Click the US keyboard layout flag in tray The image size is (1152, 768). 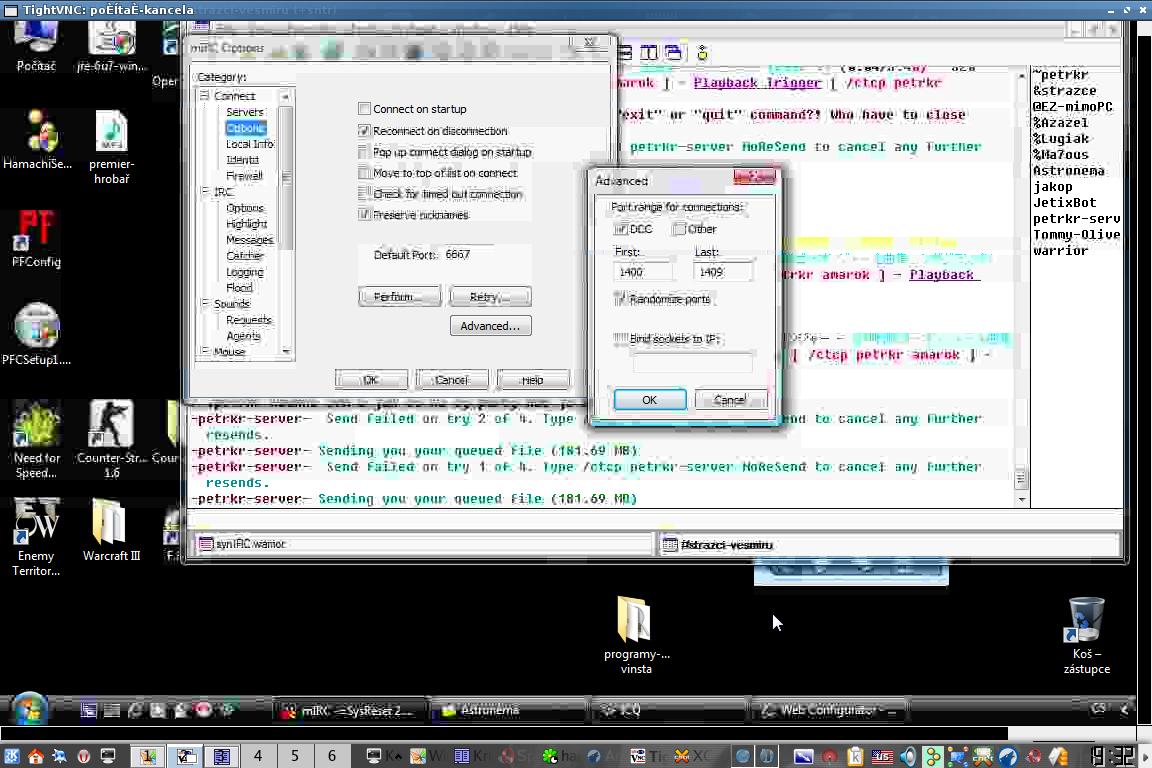pyautogui.click(x=882, y=756)
